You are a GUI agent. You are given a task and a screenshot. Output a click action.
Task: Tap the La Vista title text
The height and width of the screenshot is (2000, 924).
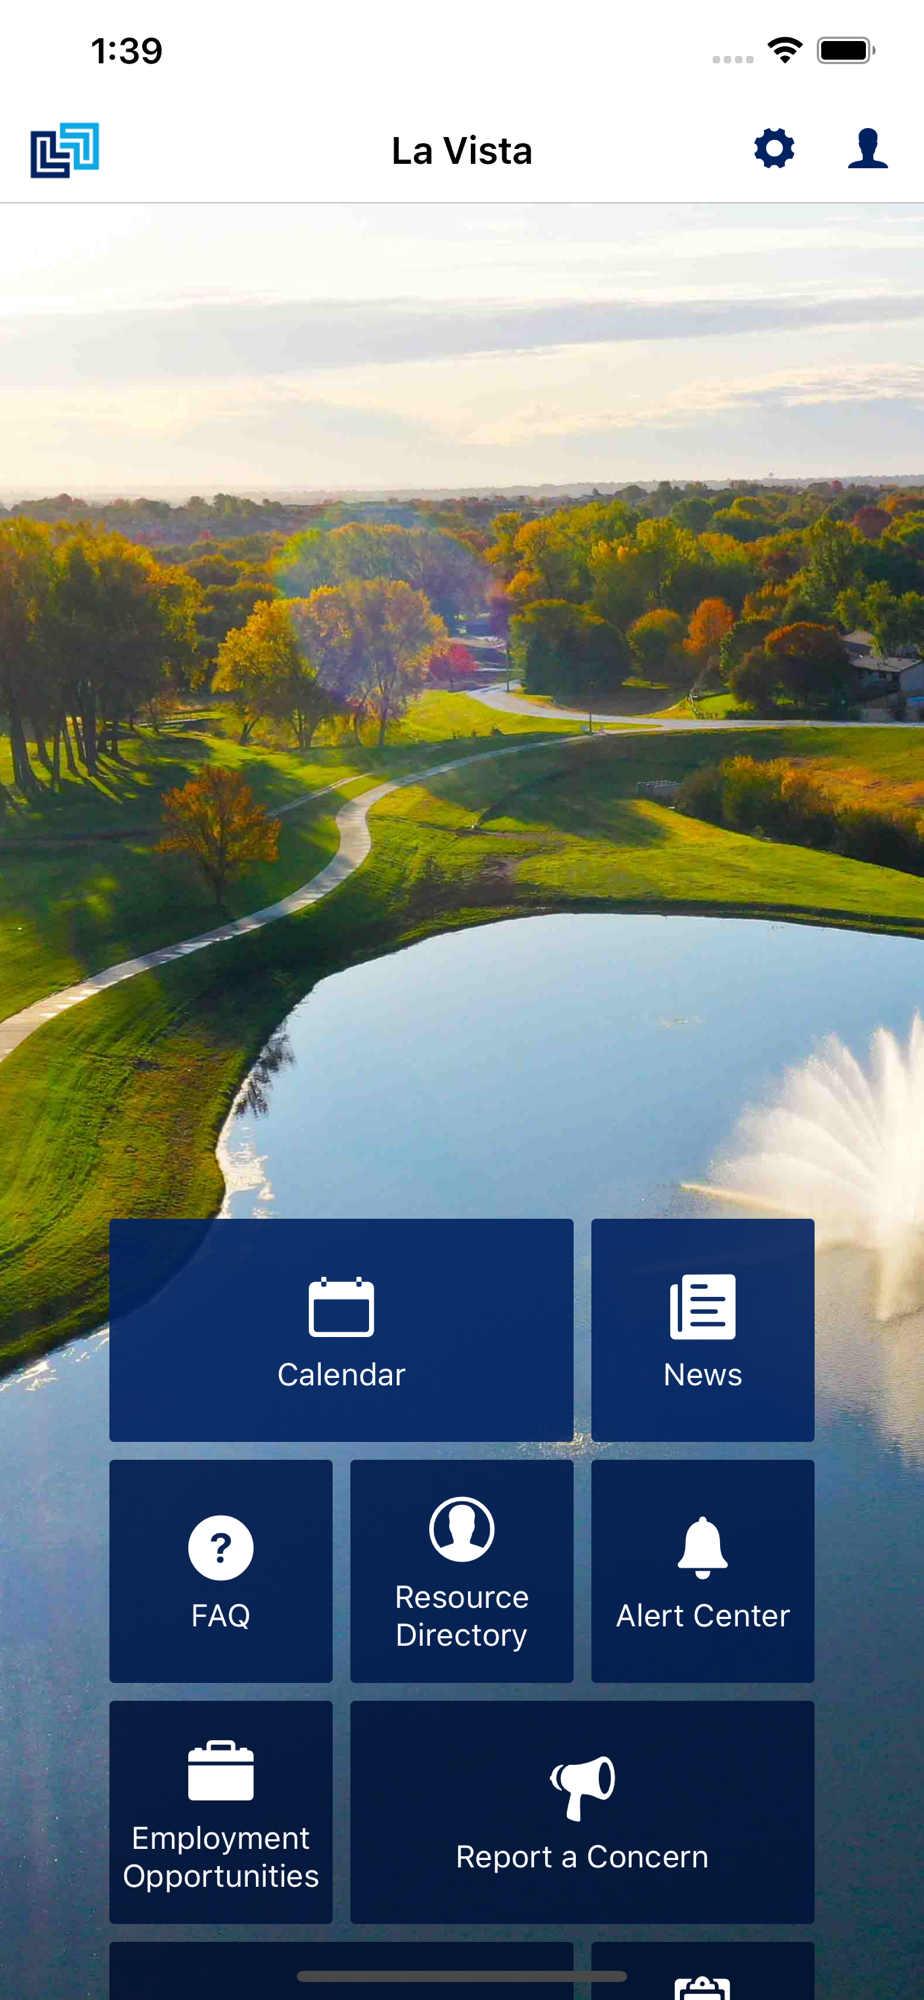point(462,151)
